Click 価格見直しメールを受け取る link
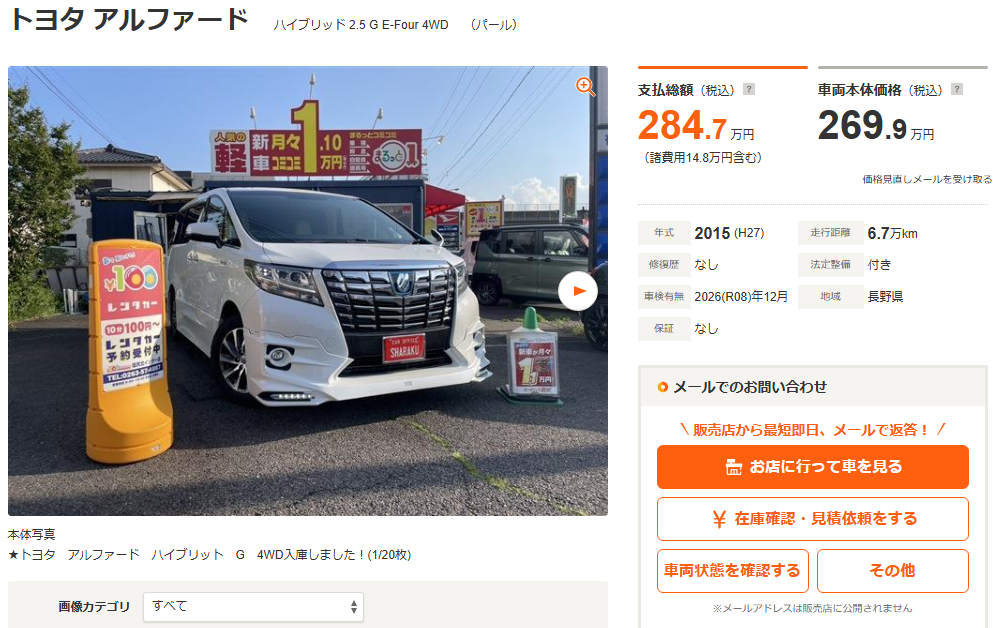The image size is (997, 628). pos(926,179)
